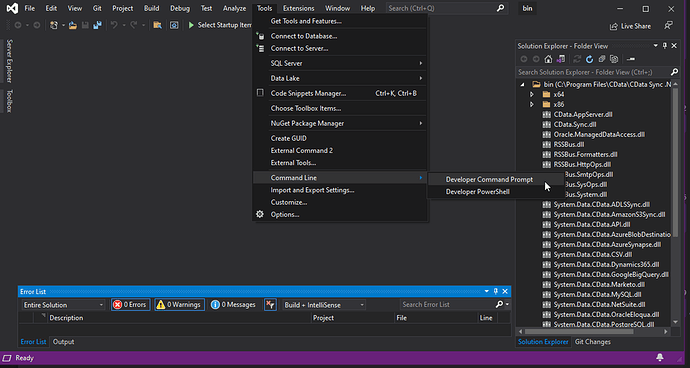Image resolution: width=690 pixels, height=368 pixels.
Task: Select Developer PowerShell
Action: tap(478, 192)
